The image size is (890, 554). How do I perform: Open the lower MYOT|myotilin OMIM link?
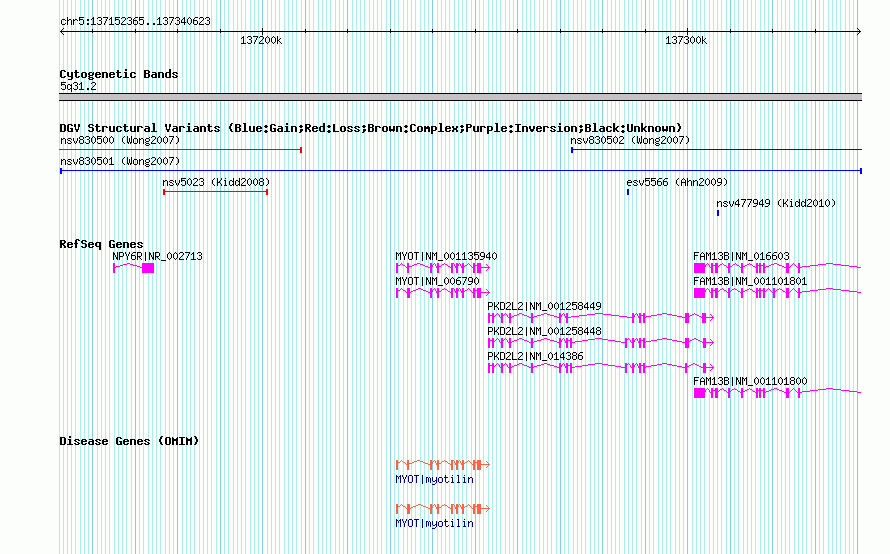[434, 523]
